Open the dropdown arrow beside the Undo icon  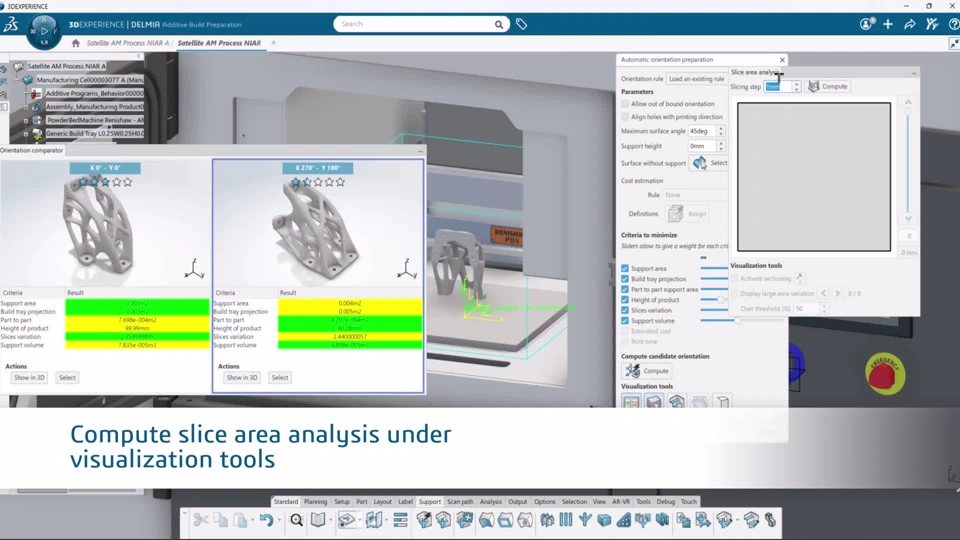[x=279, y=520]
